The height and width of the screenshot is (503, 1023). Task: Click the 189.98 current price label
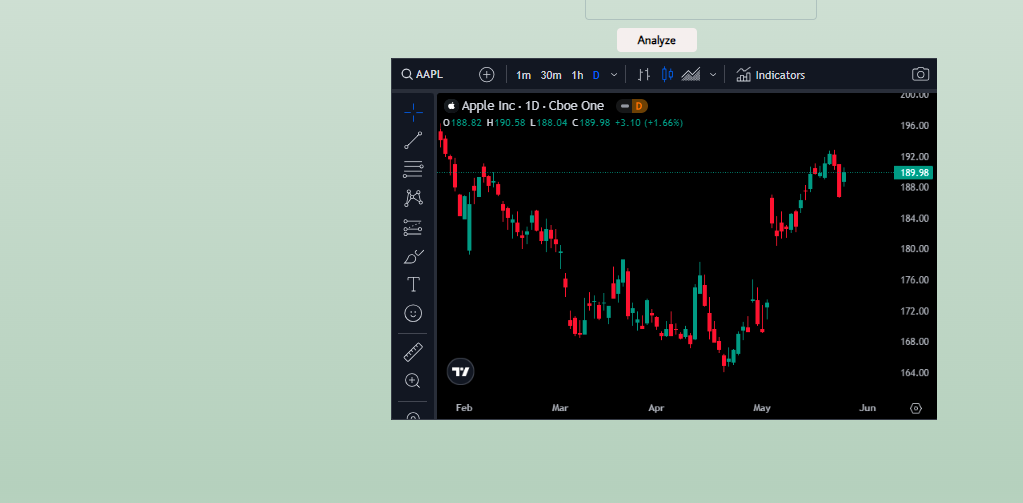pos(913,173)
